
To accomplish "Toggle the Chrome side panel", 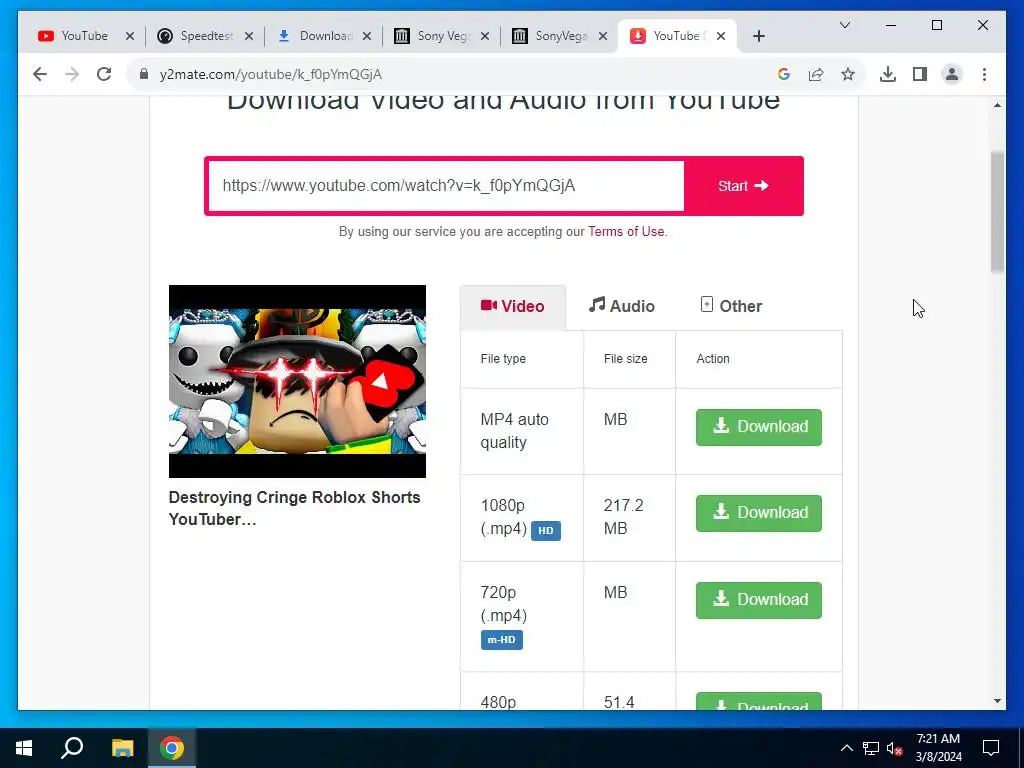I will tap(920, 74).
